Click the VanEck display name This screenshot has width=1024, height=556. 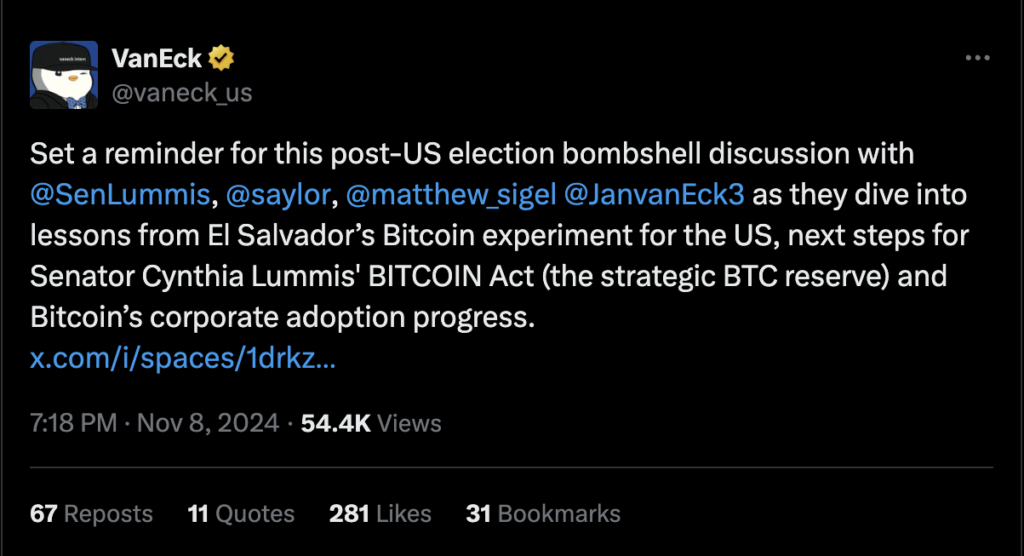pos(158,59)
